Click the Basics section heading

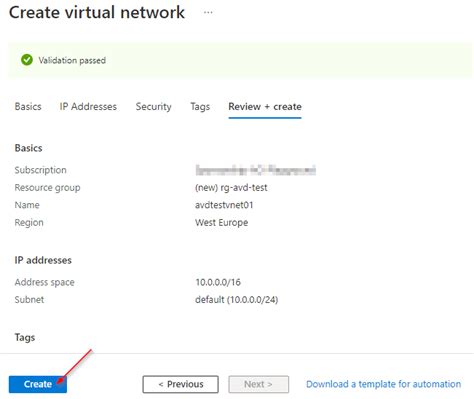(28, 148)
